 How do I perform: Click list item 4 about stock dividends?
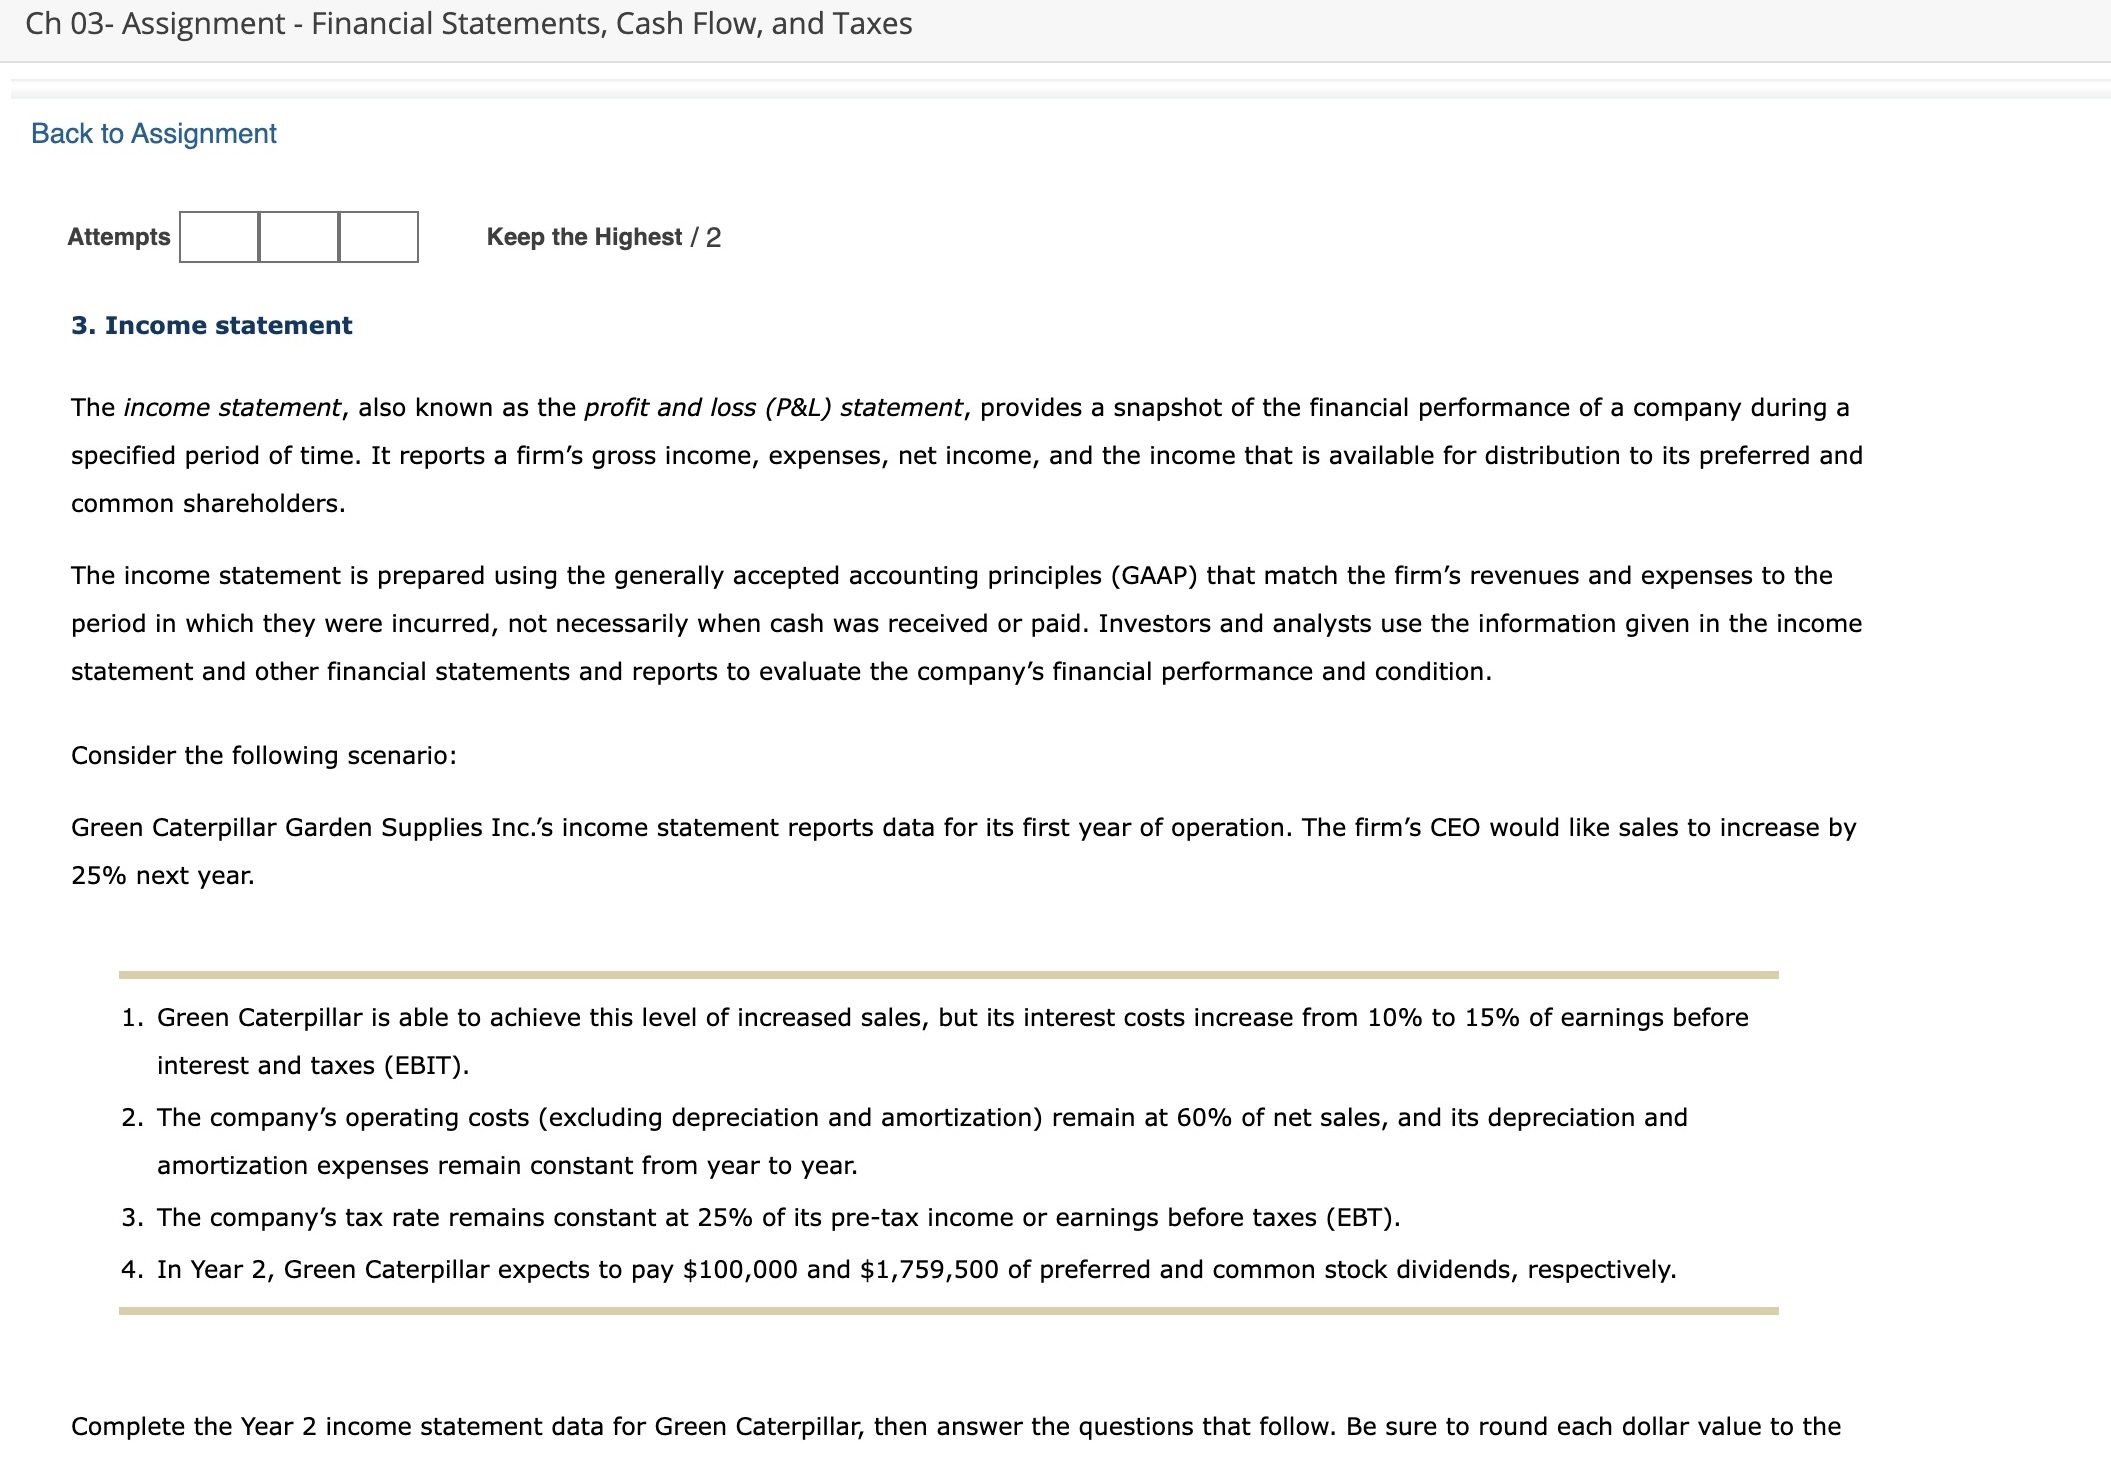(899, 1269)
